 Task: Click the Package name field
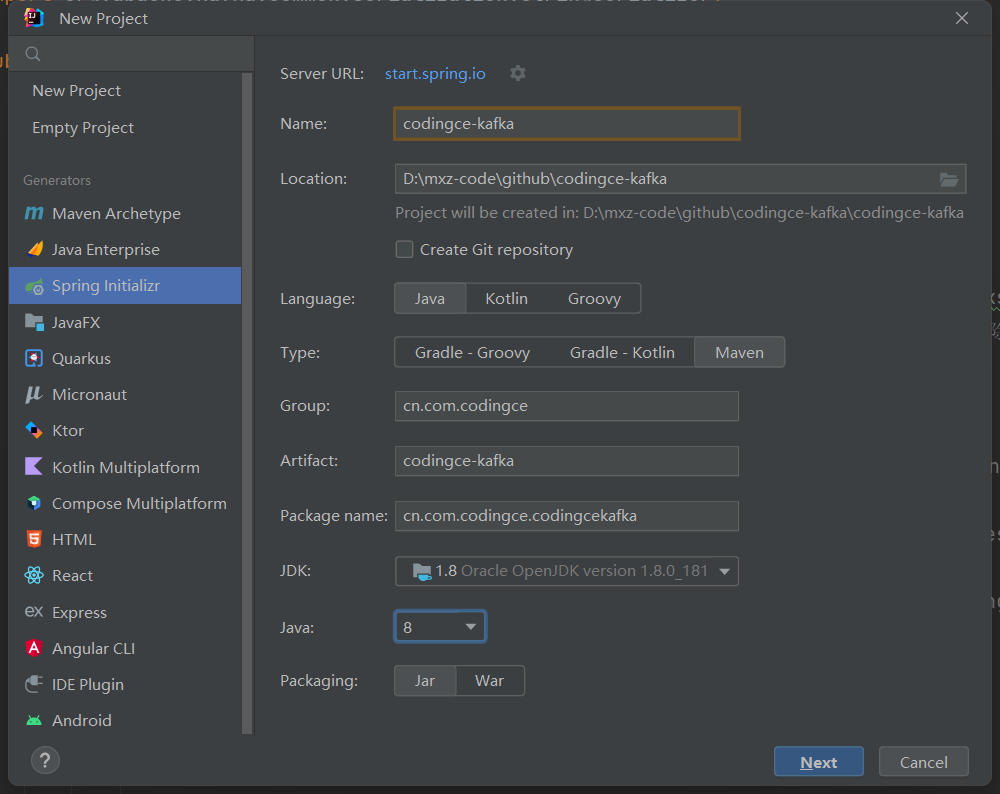[566, 516]
